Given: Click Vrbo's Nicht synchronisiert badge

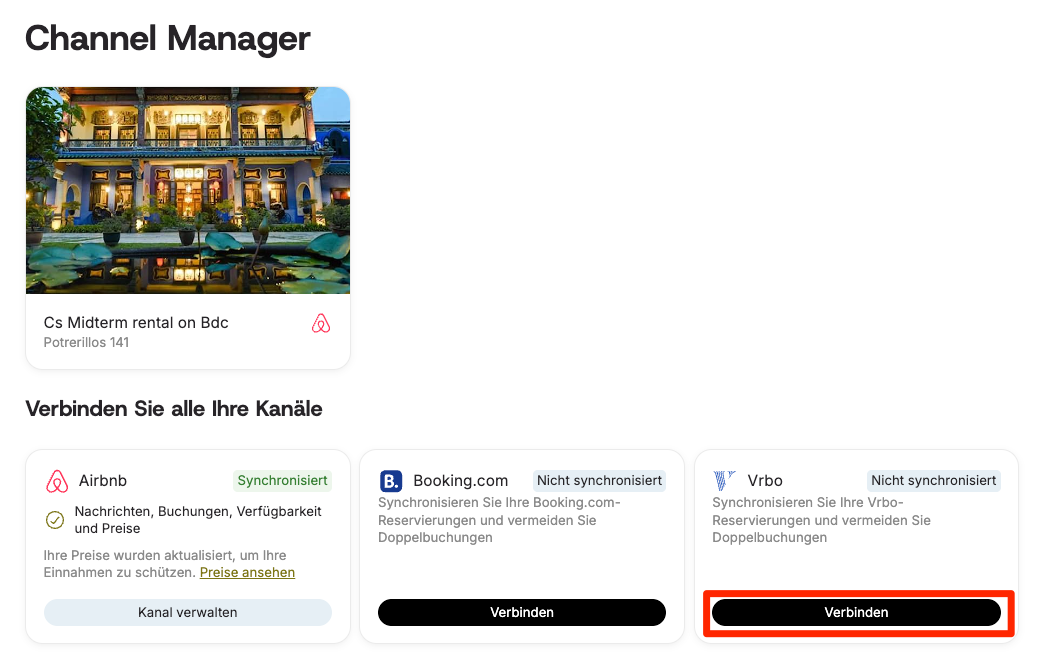Looking at the screenshot, I should (x=934, y=480).
